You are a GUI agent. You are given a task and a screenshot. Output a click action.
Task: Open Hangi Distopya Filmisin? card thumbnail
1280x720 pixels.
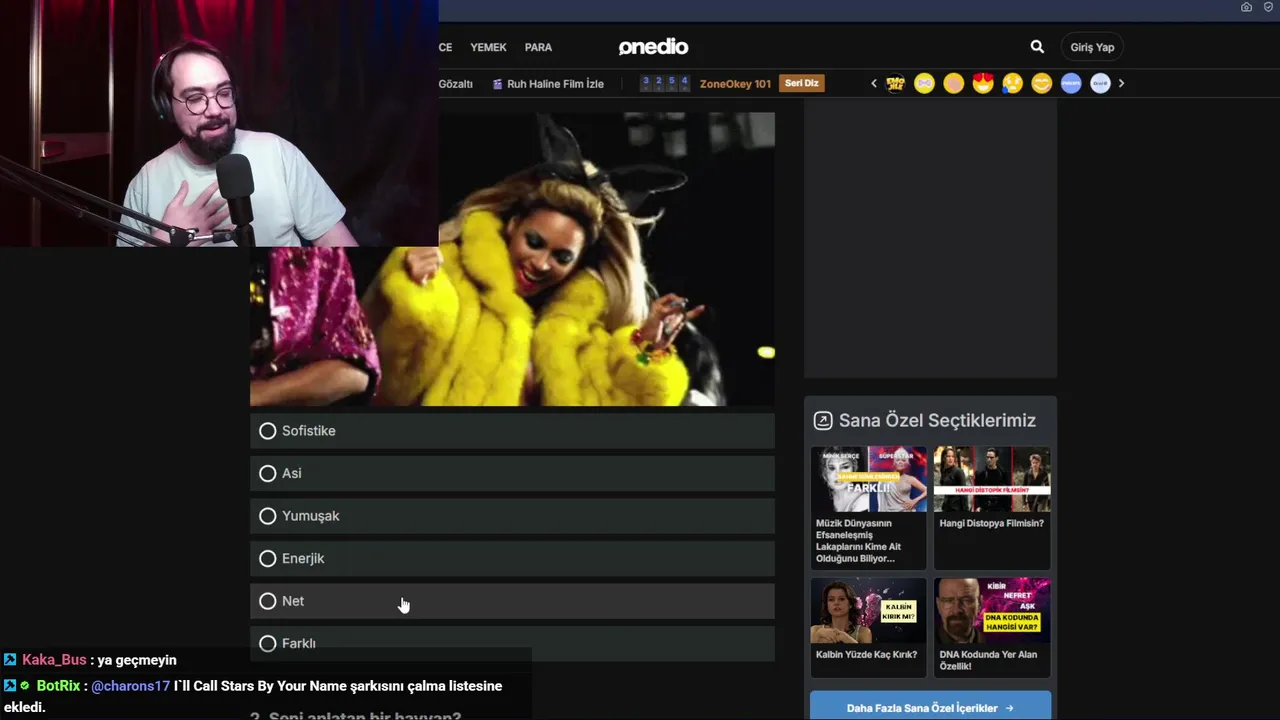[992, 479]
